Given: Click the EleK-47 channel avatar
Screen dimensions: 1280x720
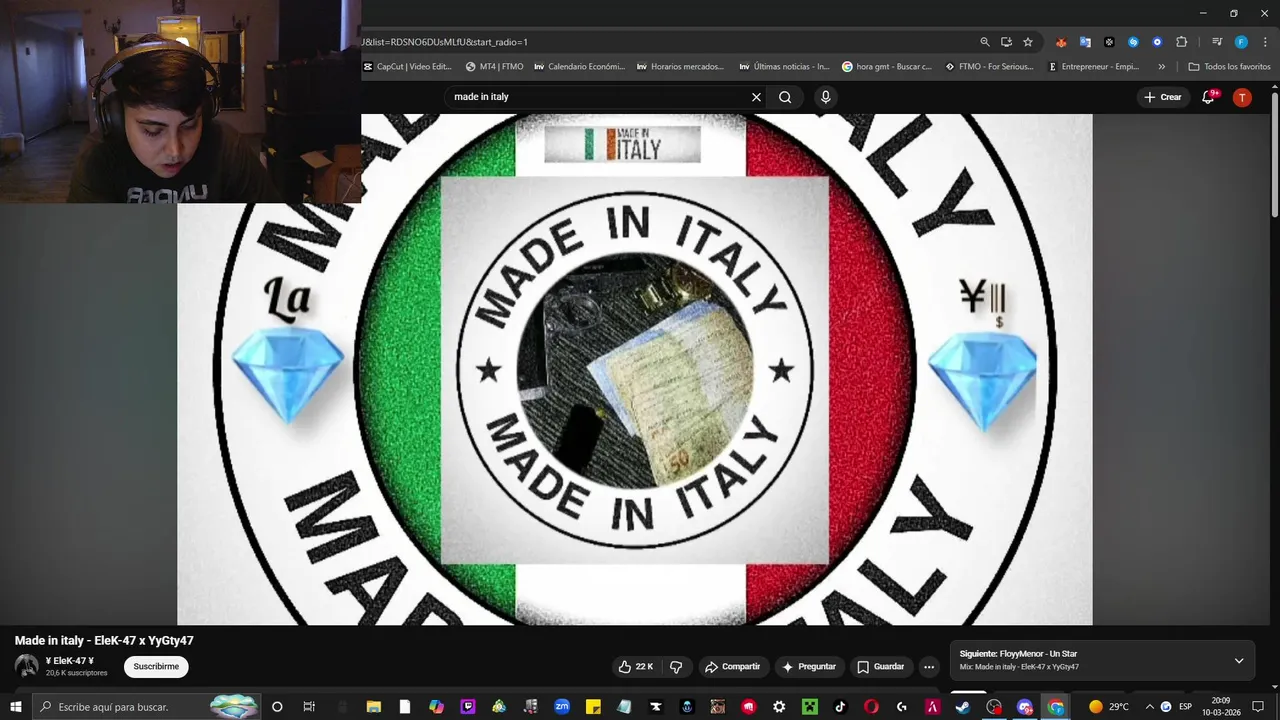Looking at the screenshot, I should tap(27, 666).
